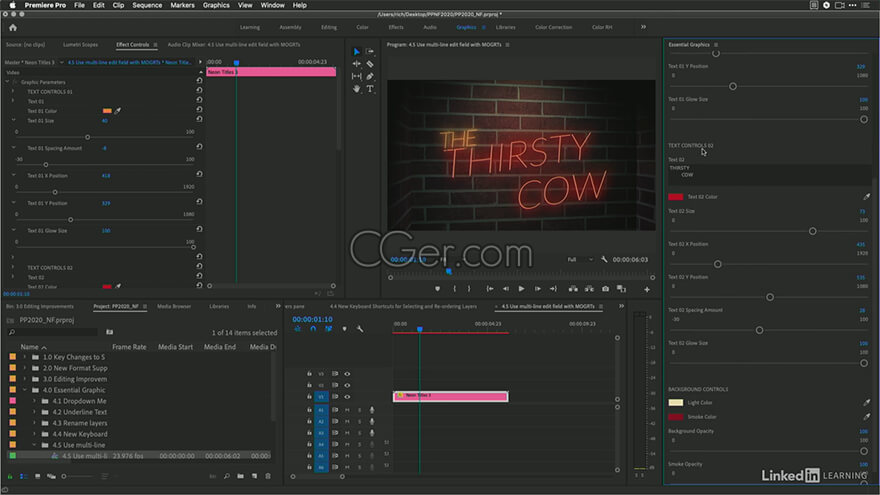Open Program monitor button editor plus
The width and height of the screenshot is (880, 495).
[x=647, y=290]
